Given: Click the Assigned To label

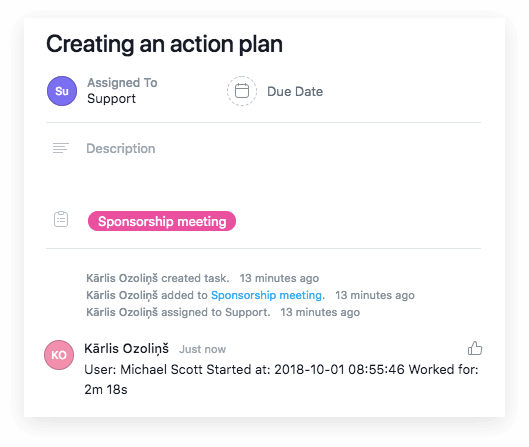Looking at the screenshot, I should click(122, 83).
